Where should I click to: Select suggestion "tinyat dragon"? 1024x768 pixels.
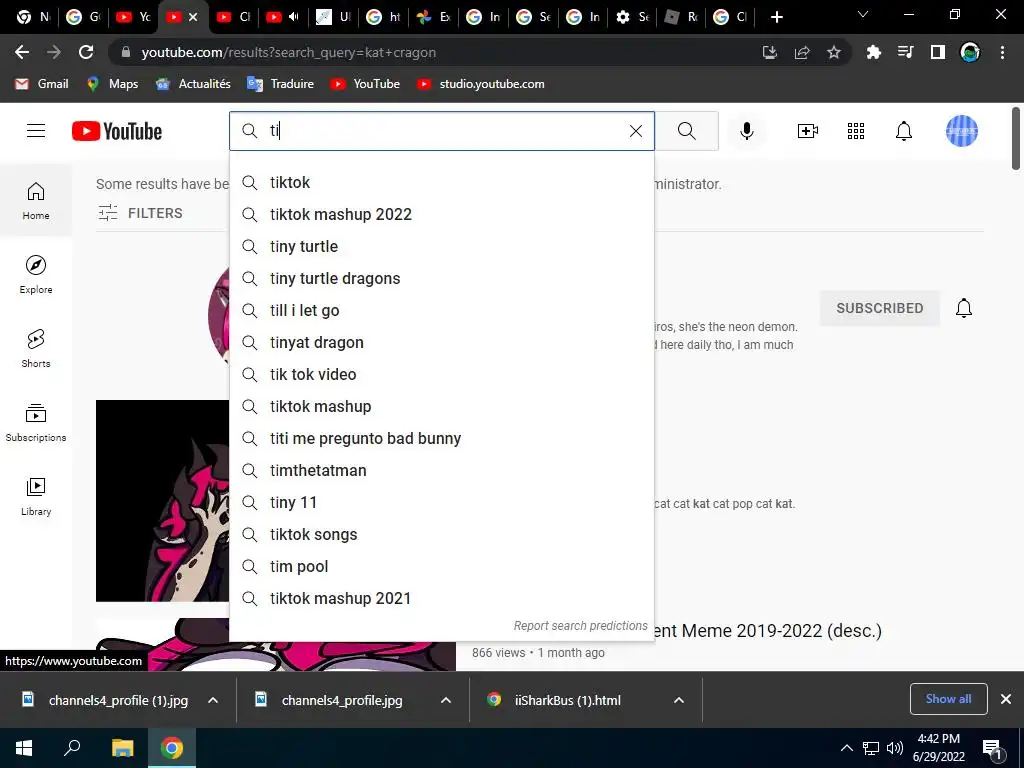[x=441, y=342]
